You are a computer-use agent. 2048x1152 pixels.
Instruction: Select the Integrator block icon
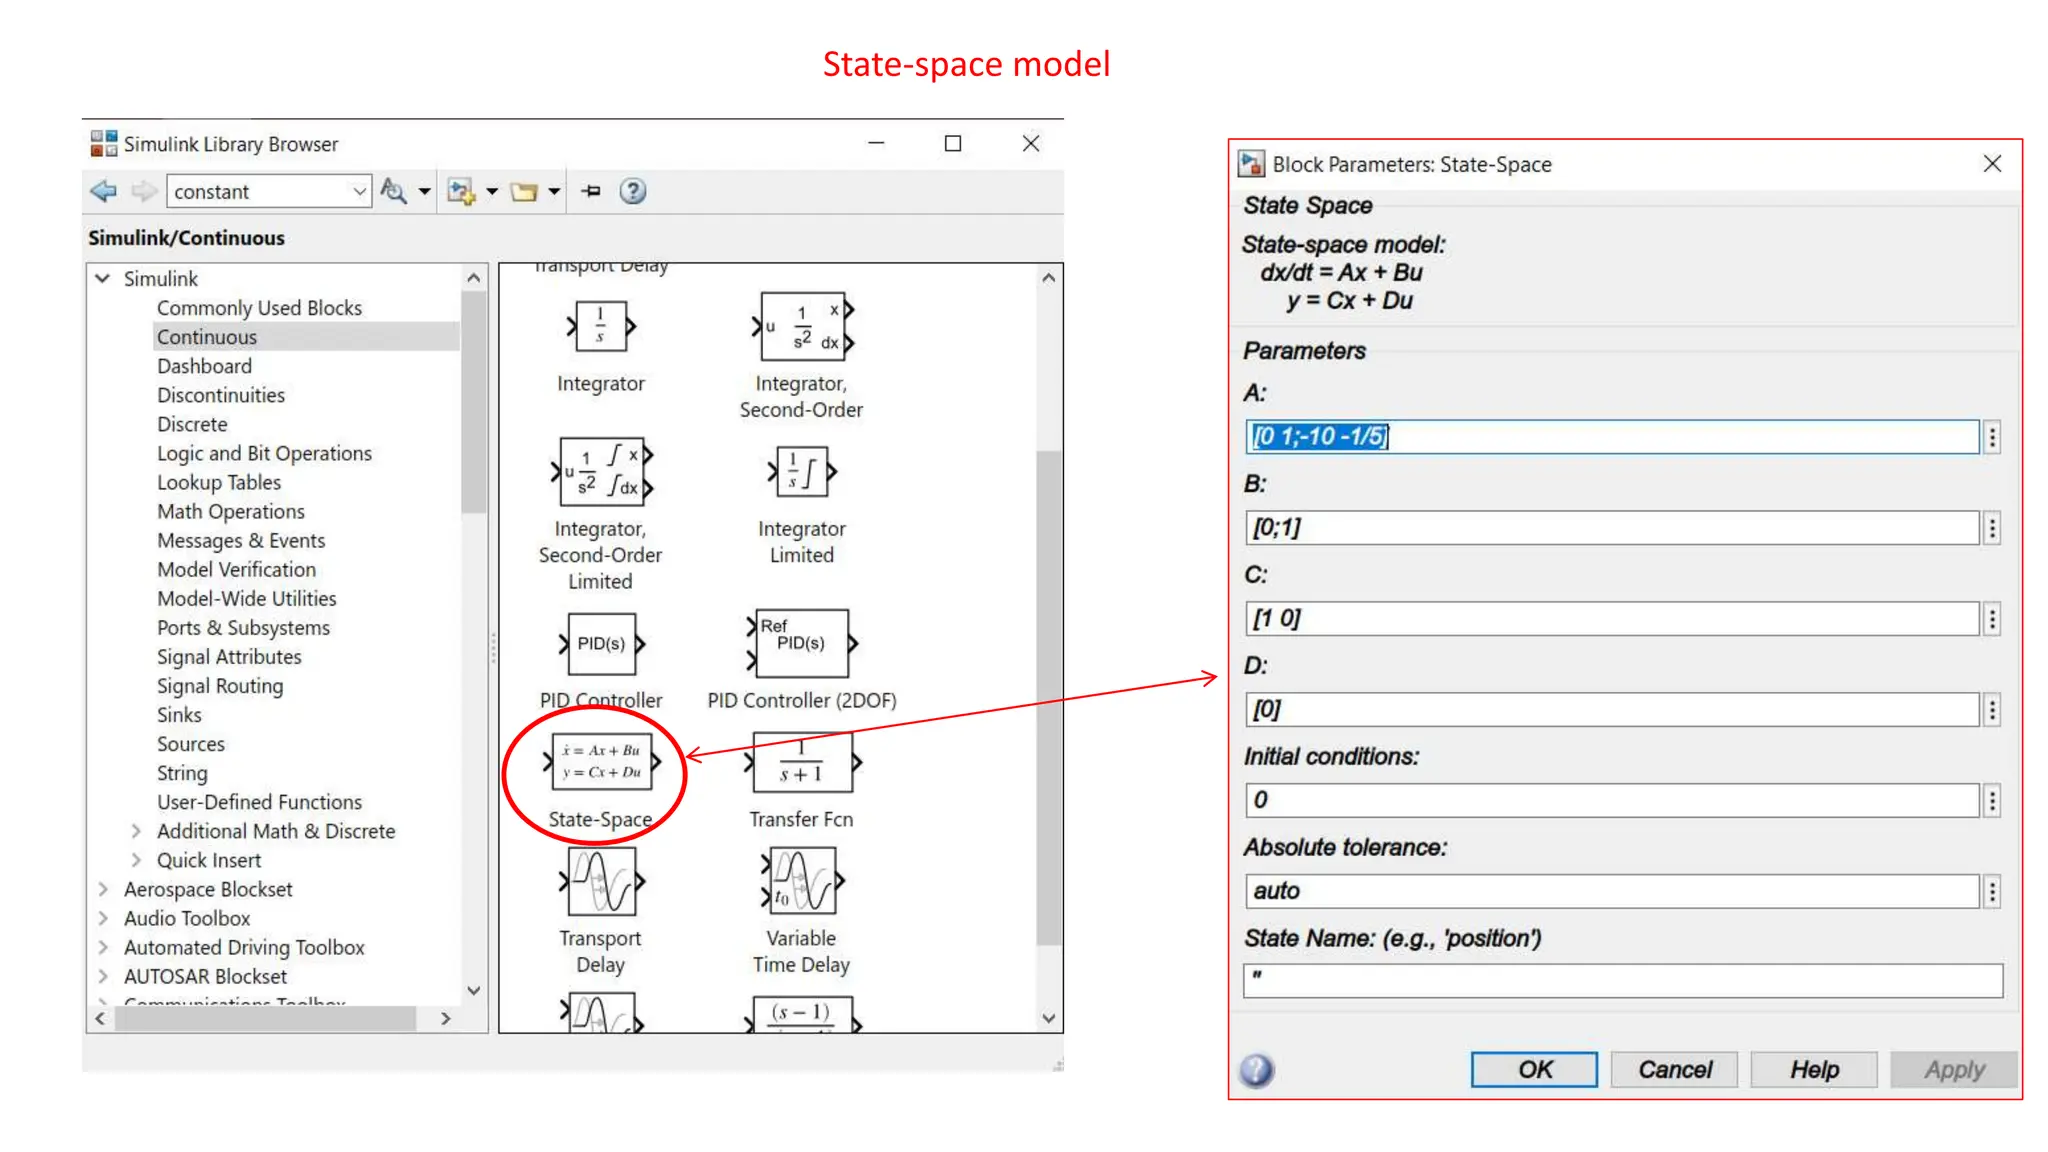pyautogui.click(x=601, y=326)
